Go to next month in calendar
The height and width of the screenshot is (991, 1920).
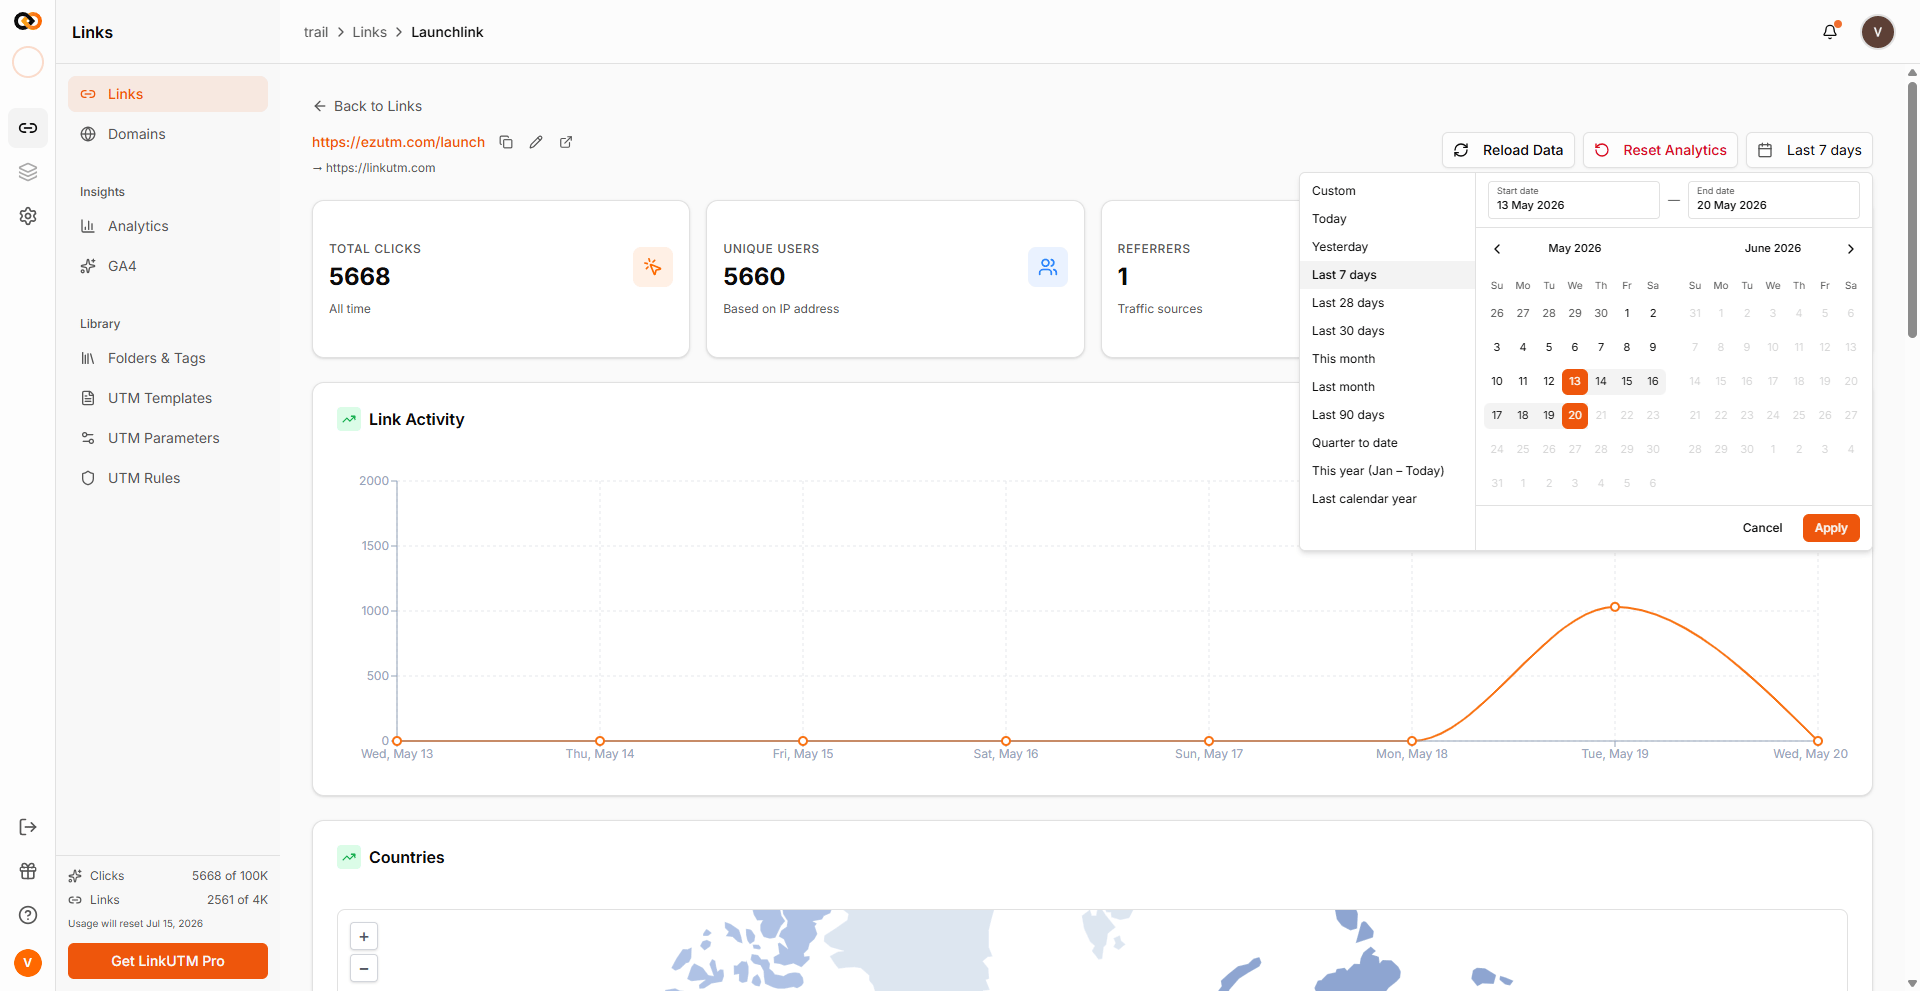[x=1851, y=249]
